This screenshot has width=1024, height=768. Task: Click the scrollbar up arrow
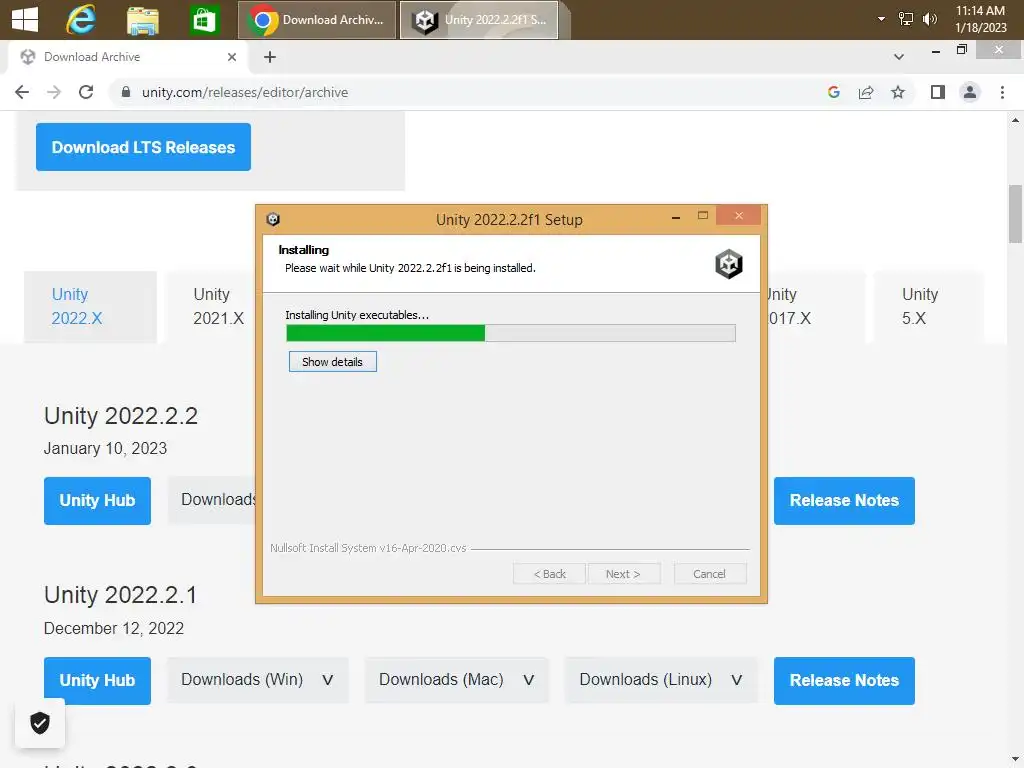[1015, 120]
